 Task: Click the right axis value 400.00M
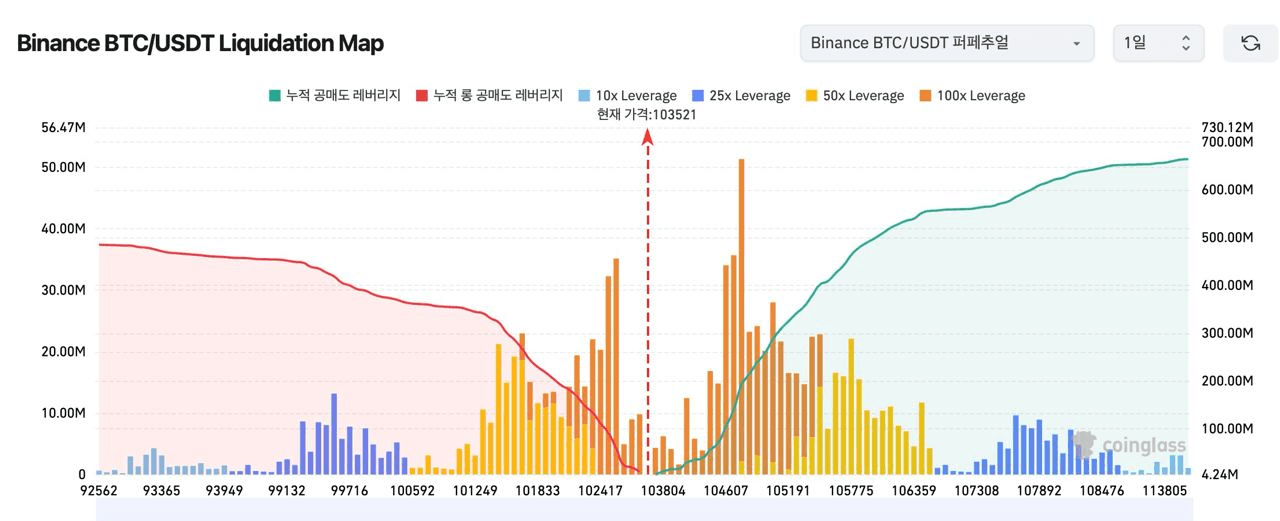[x=1226, y=285]
